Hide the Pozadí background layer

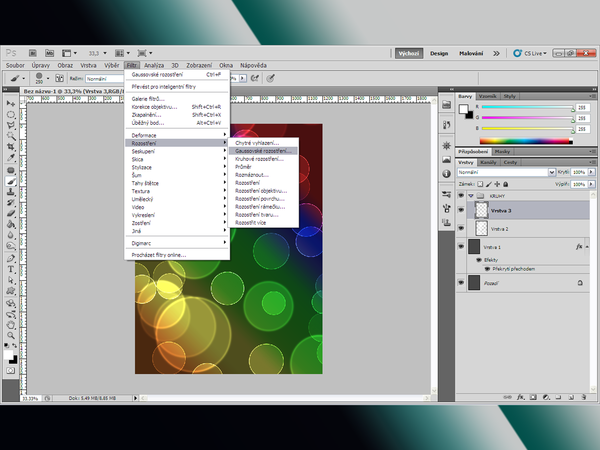[x=460, y=283]
